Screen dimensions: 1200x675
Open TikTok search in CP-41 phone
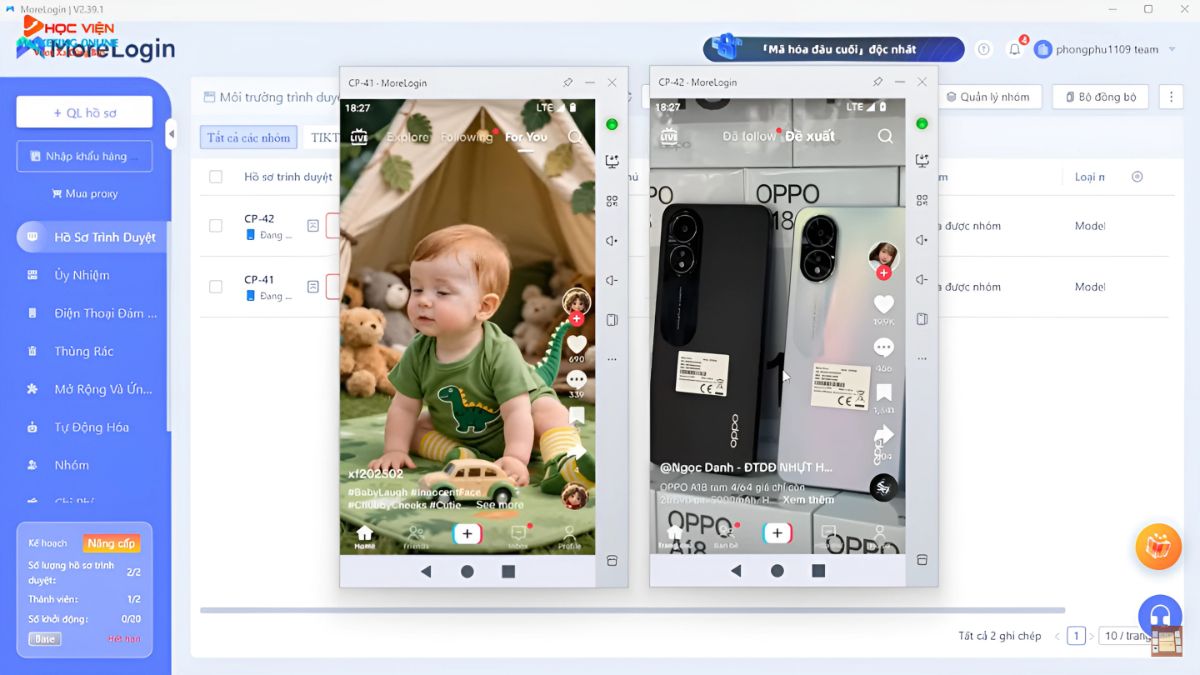pyautogui.click(x=575, y=137)
